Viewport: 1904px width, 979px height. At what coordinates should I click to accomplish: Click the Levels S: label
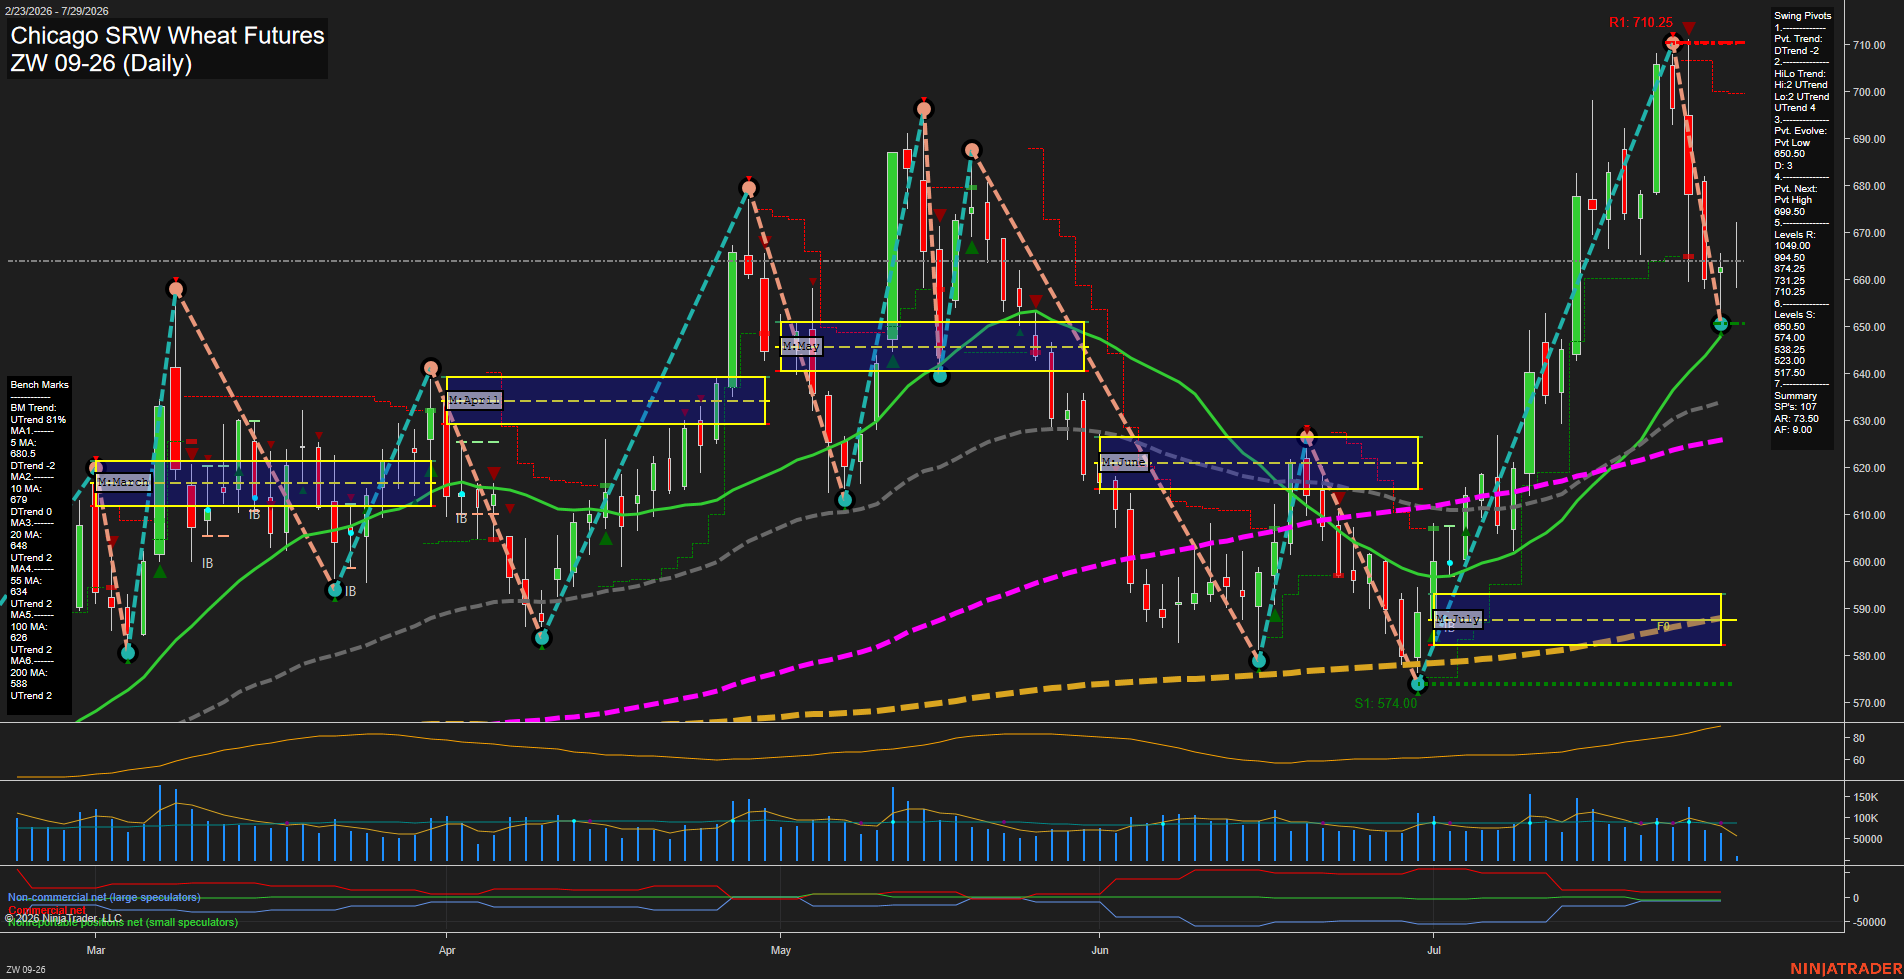click(x=1795, y=315)
